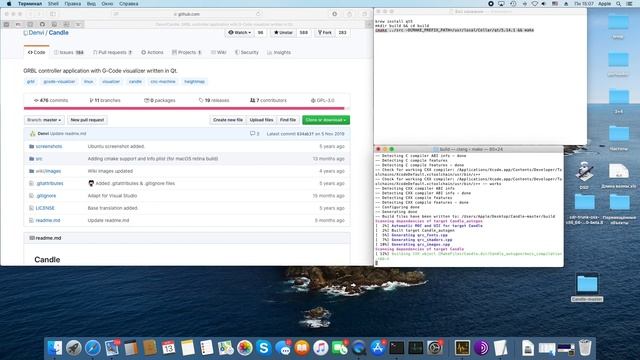Select Candle-master folder on desktop
Viewport: 640px width, 360px height.
point(587,288)
